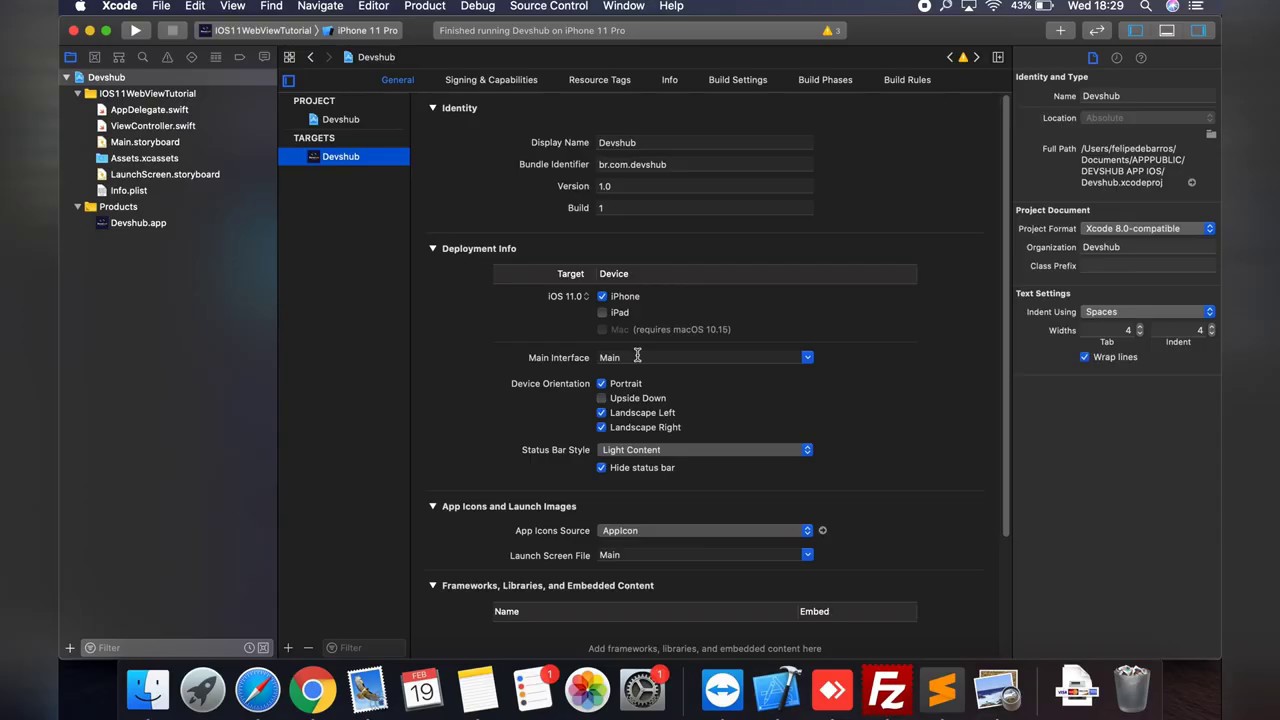The height and width of the screenshot is (720, 1280).
Task: Open the Product menu
Action: [424, 6]
